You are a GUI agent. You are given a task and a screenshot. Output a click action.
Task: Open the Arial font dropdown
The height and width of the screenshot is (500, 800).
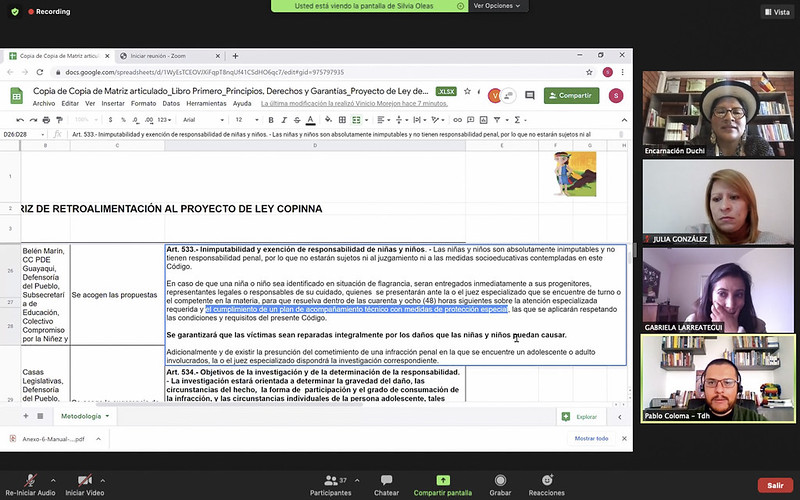click(x=203, y=120)
